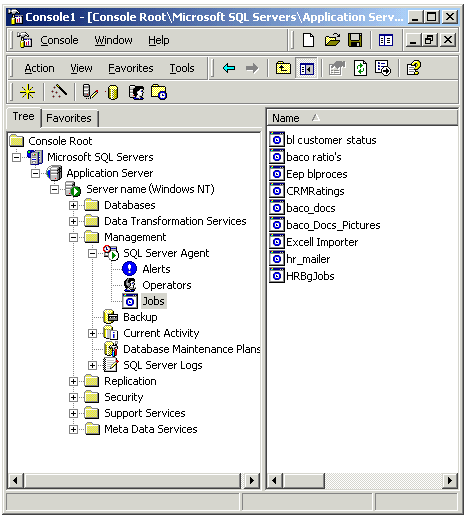Open the Action menu
Image resolution: width=468 pixels, height=519 pixels.
coord(39,68)
